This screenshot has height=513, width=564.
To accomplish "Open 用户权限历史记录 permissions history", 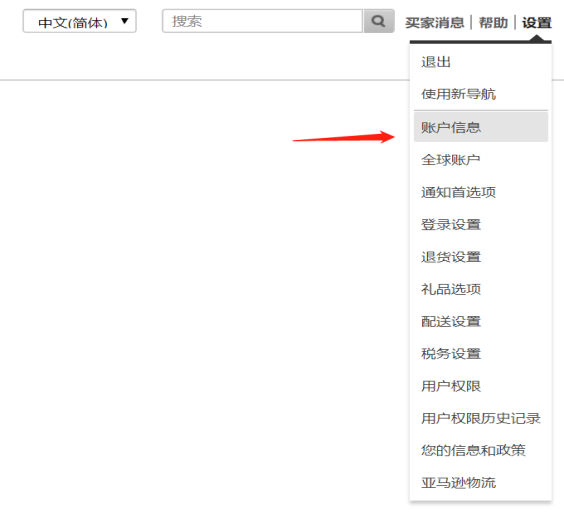I will coord(481,418).
